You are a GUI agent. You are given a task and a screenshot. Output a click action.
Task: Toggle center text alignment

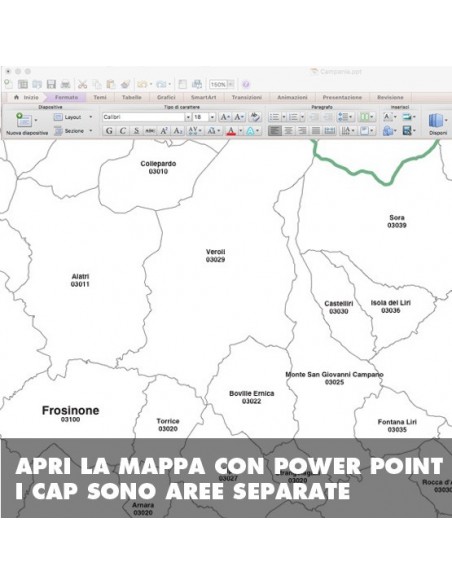[x=288, y=131]
